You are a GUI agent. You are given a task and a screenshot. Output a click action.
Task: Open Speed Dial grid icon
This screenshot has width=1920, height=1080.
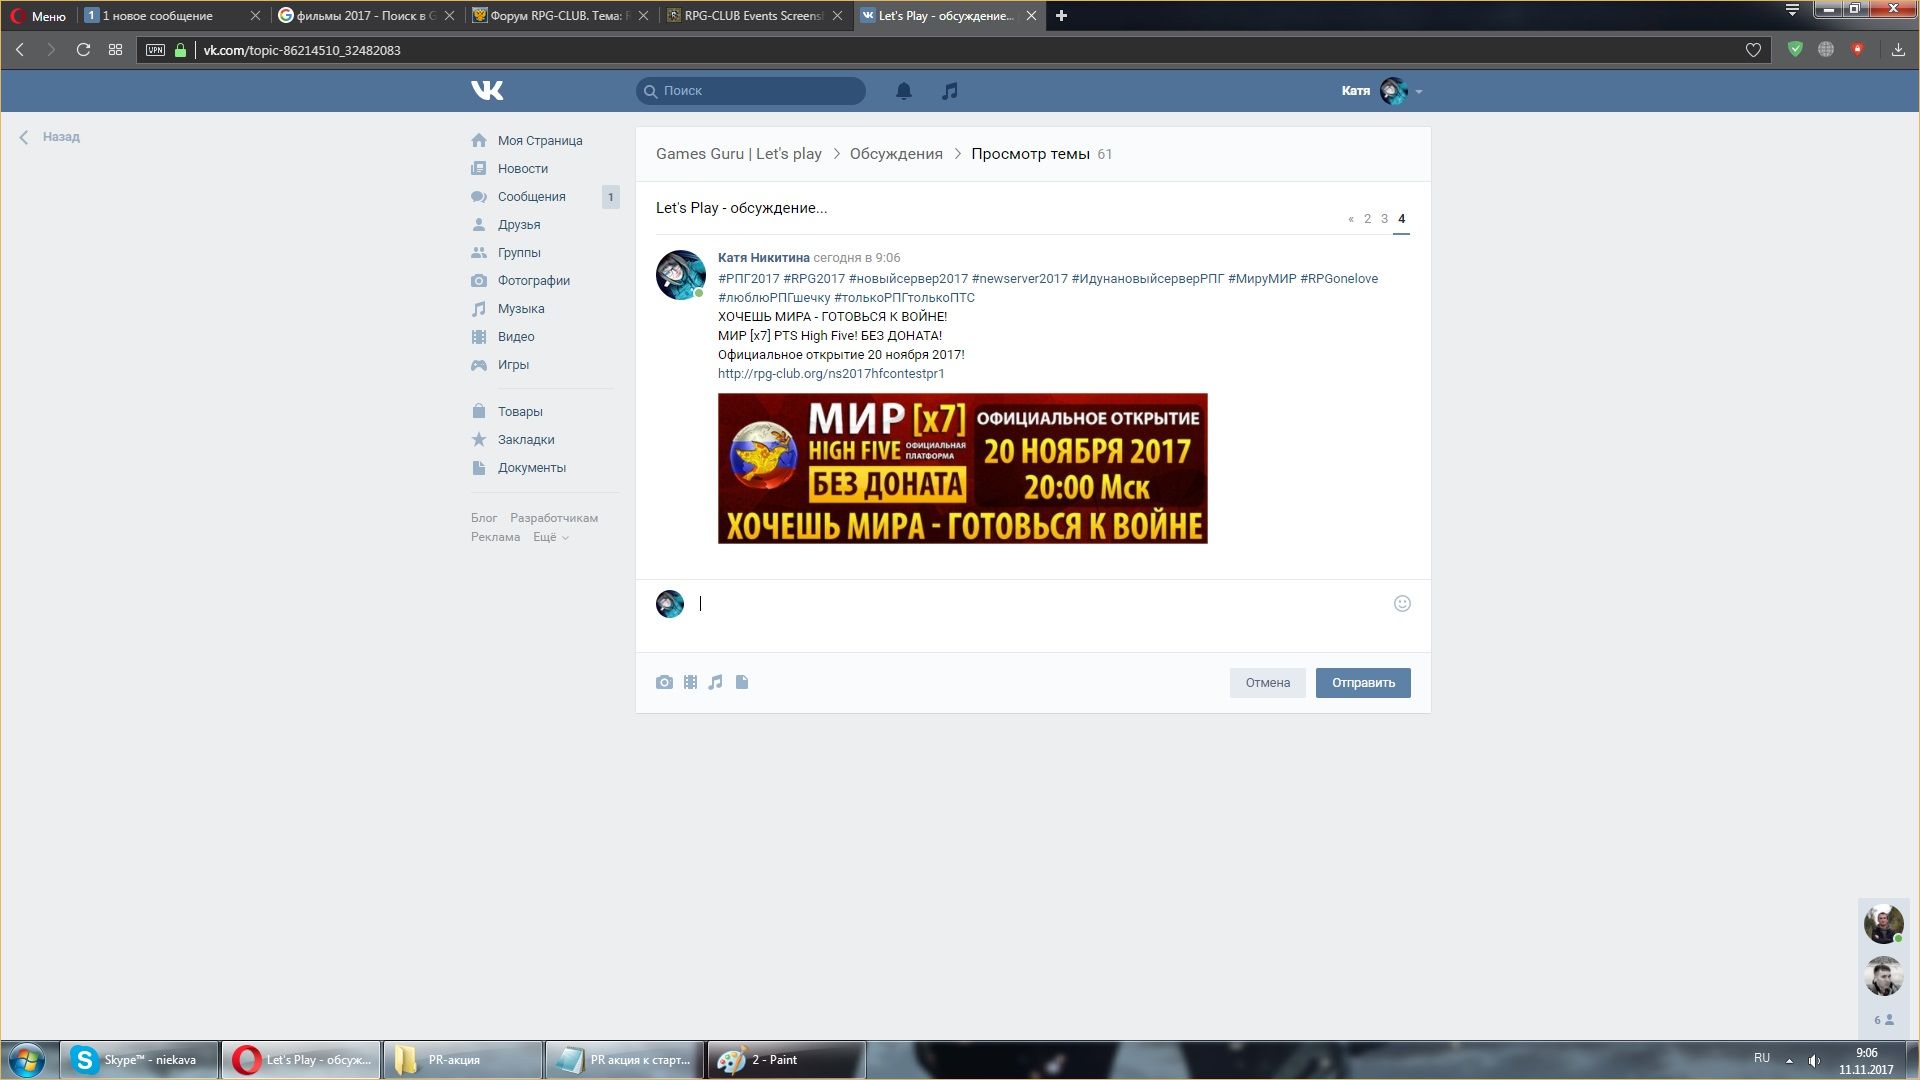(116, 50)
